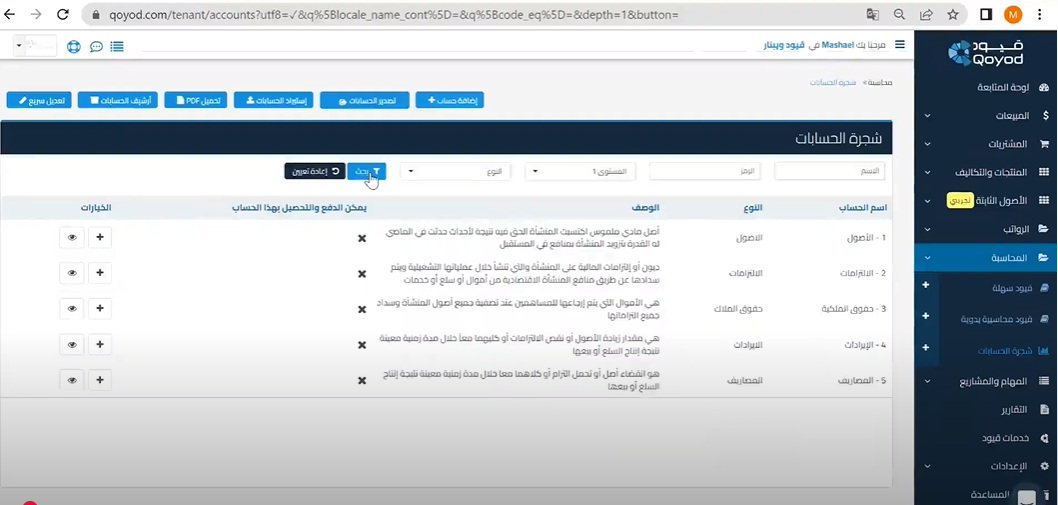Expand the المشتريات sidebar section

pyautogui.click(x=928, y=144)
